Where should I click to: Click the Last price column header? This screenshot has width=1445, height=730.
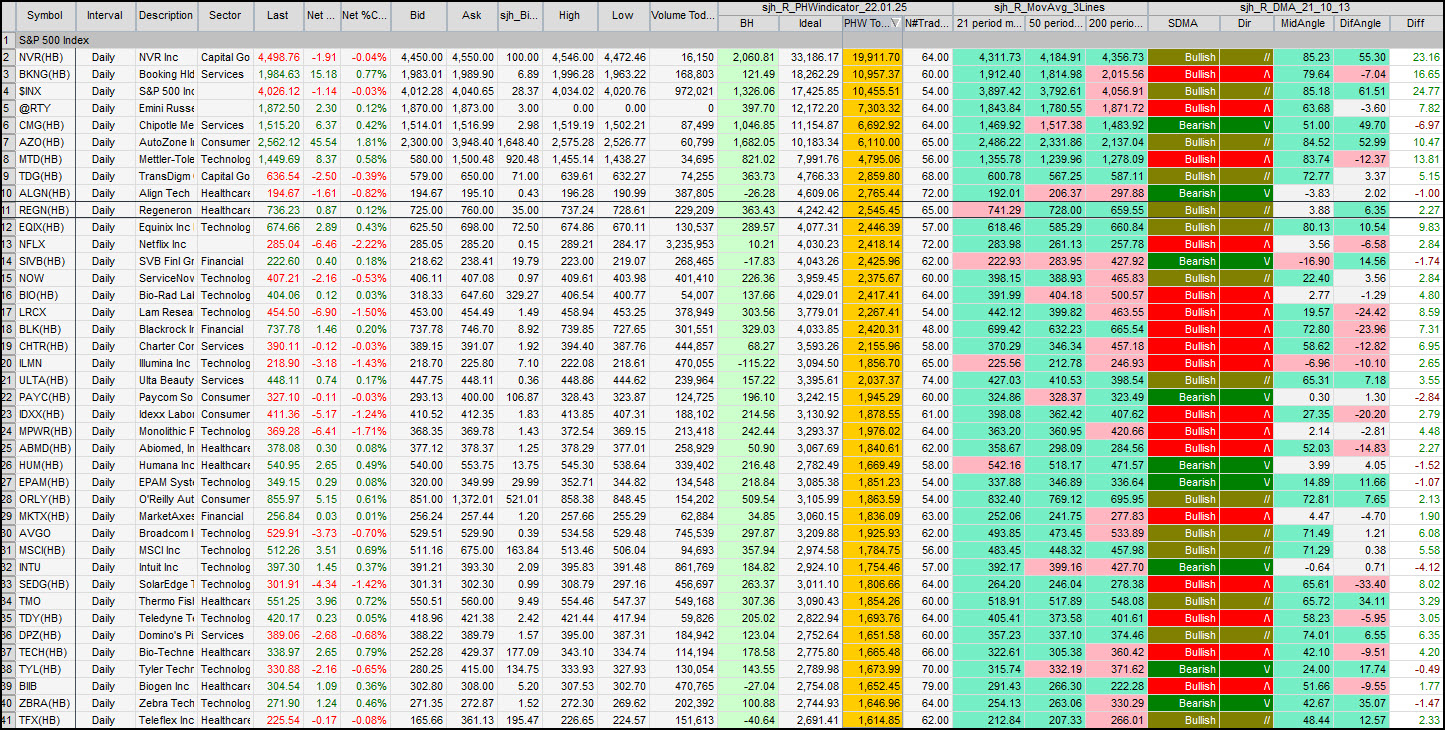tap(278, 16)
